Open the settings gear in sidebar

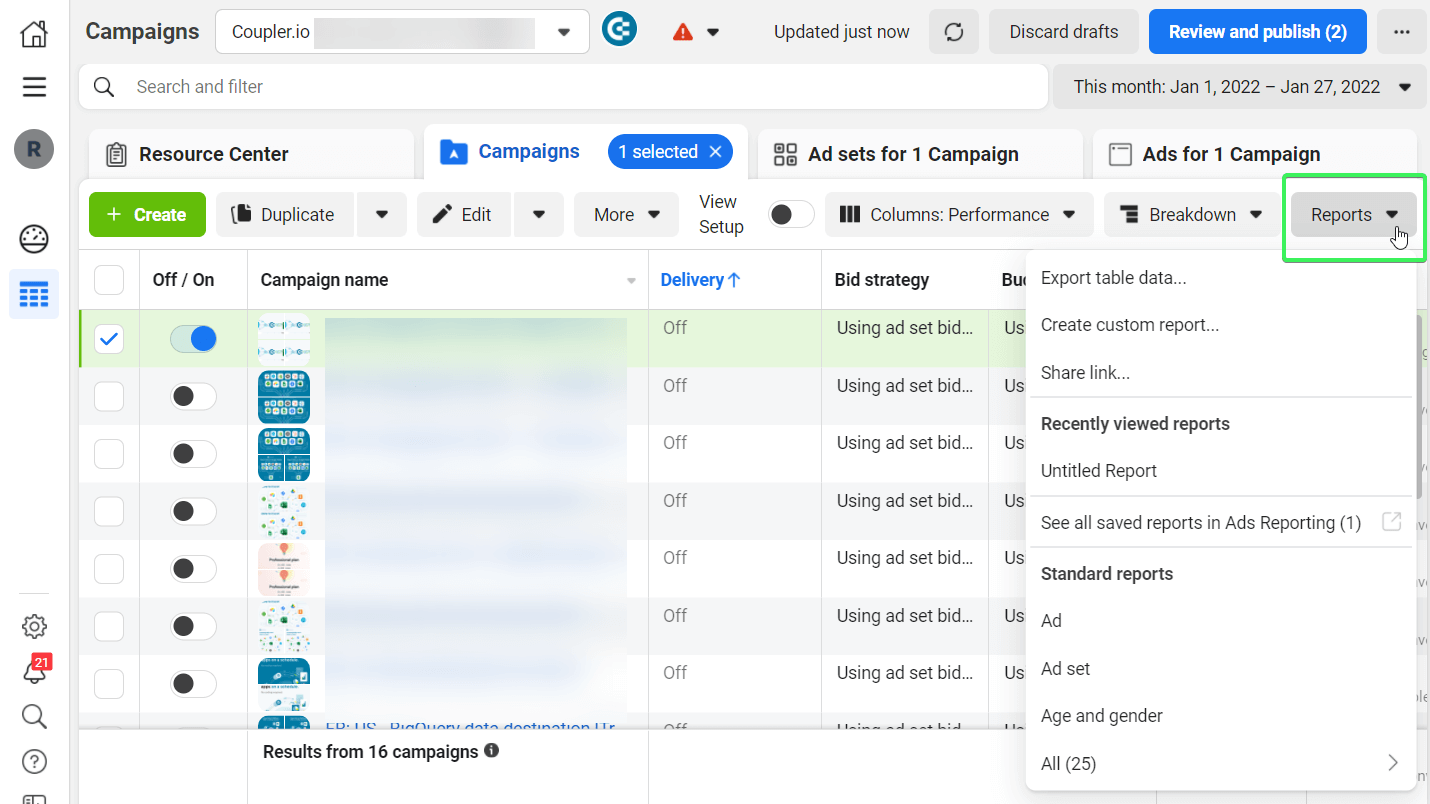(x=34, y=627)
